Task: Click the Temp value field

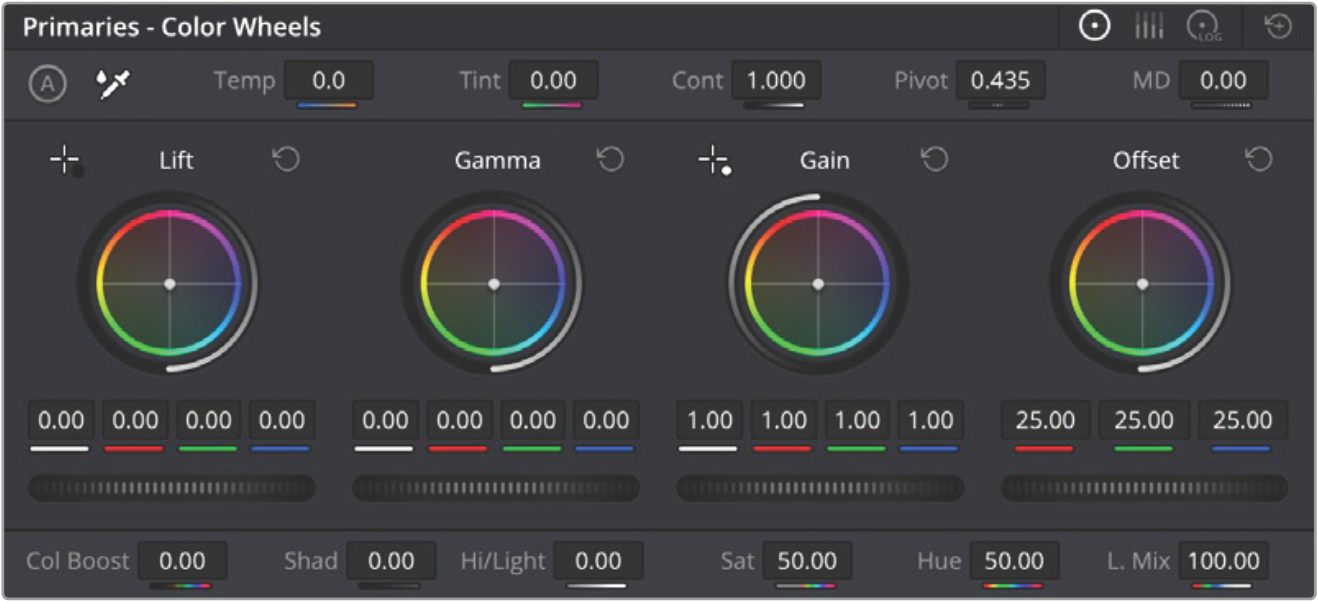Action: (328, 80)
